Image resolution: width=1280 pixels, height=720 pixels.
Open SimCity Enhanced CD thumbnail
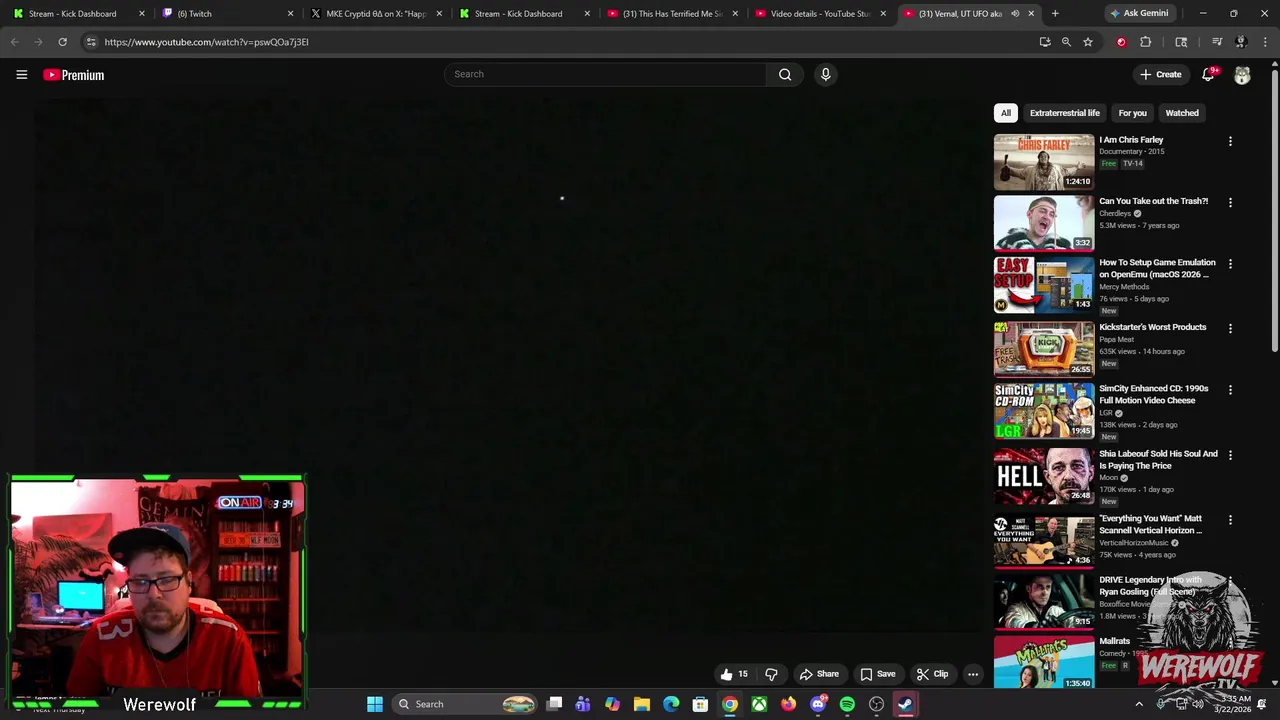click(1043, 411)
